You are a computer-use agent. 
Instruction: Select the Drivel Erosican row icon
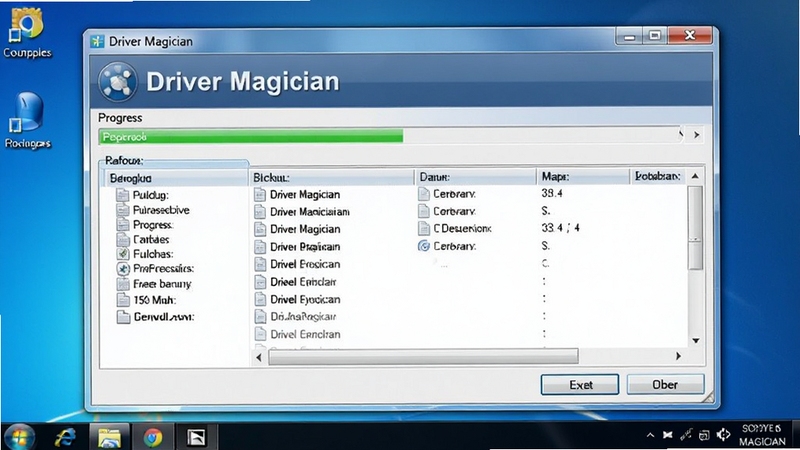[x=260, y=264]
